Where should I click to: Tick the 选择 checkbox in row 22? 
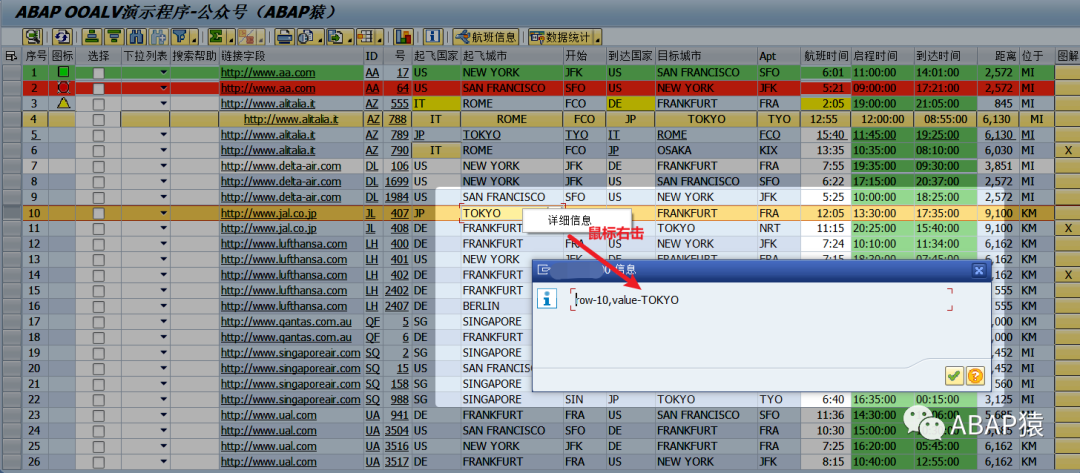(99, 399)
